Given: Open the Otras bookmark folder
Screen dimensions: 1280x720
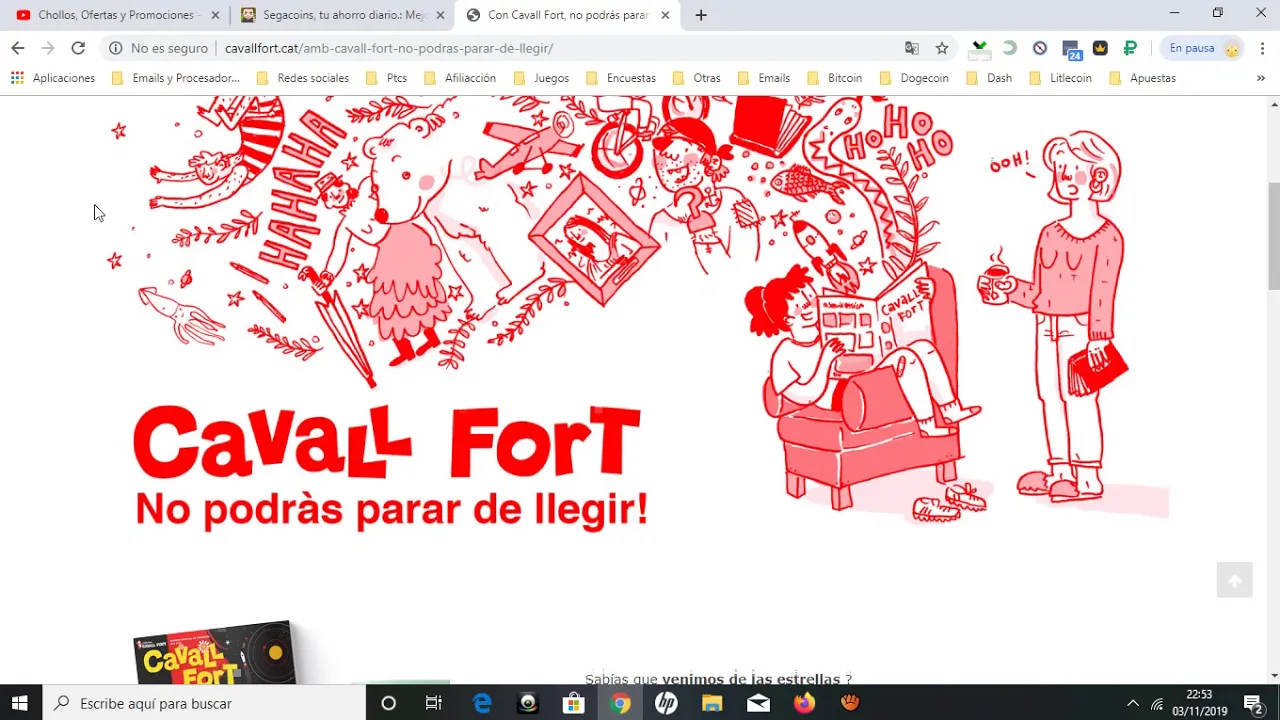Looking at the screenshot, I should click(x=696, y=78).
